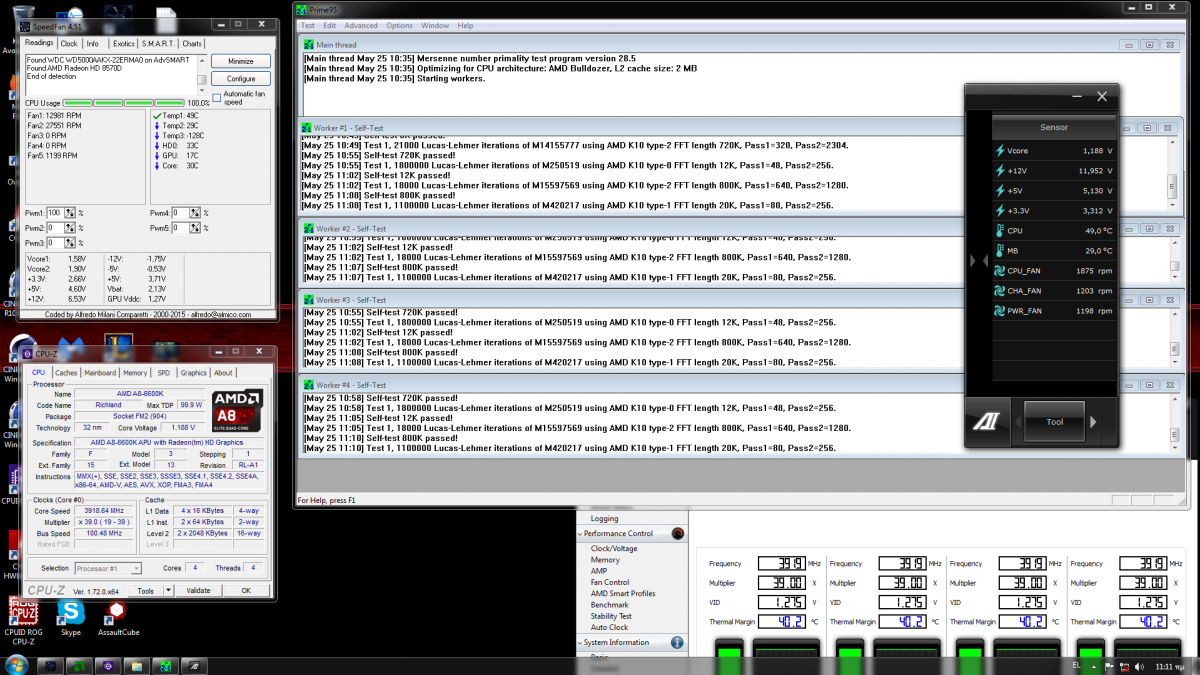This screenshot has height=675, width=1200.
Task: Click the CPU thermometer icon in the sensor panel
Action: [x=1000, y=231]
